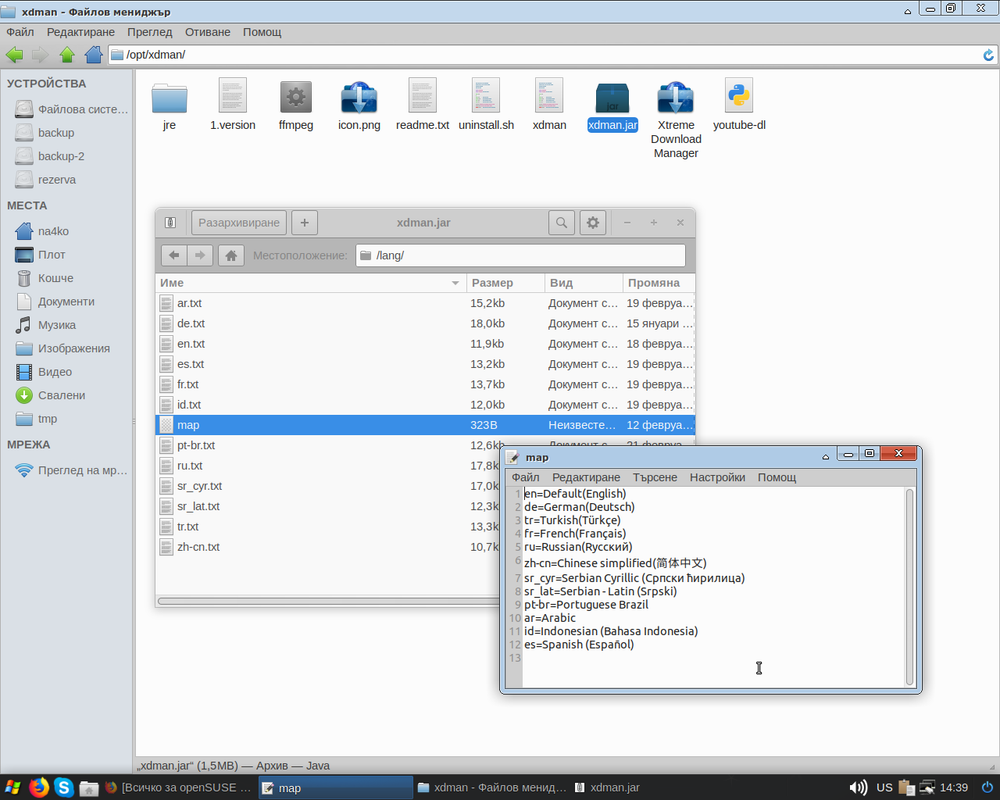
Task: Add files with the plus button
Action: pyautogui.click(x=304, y=223)
